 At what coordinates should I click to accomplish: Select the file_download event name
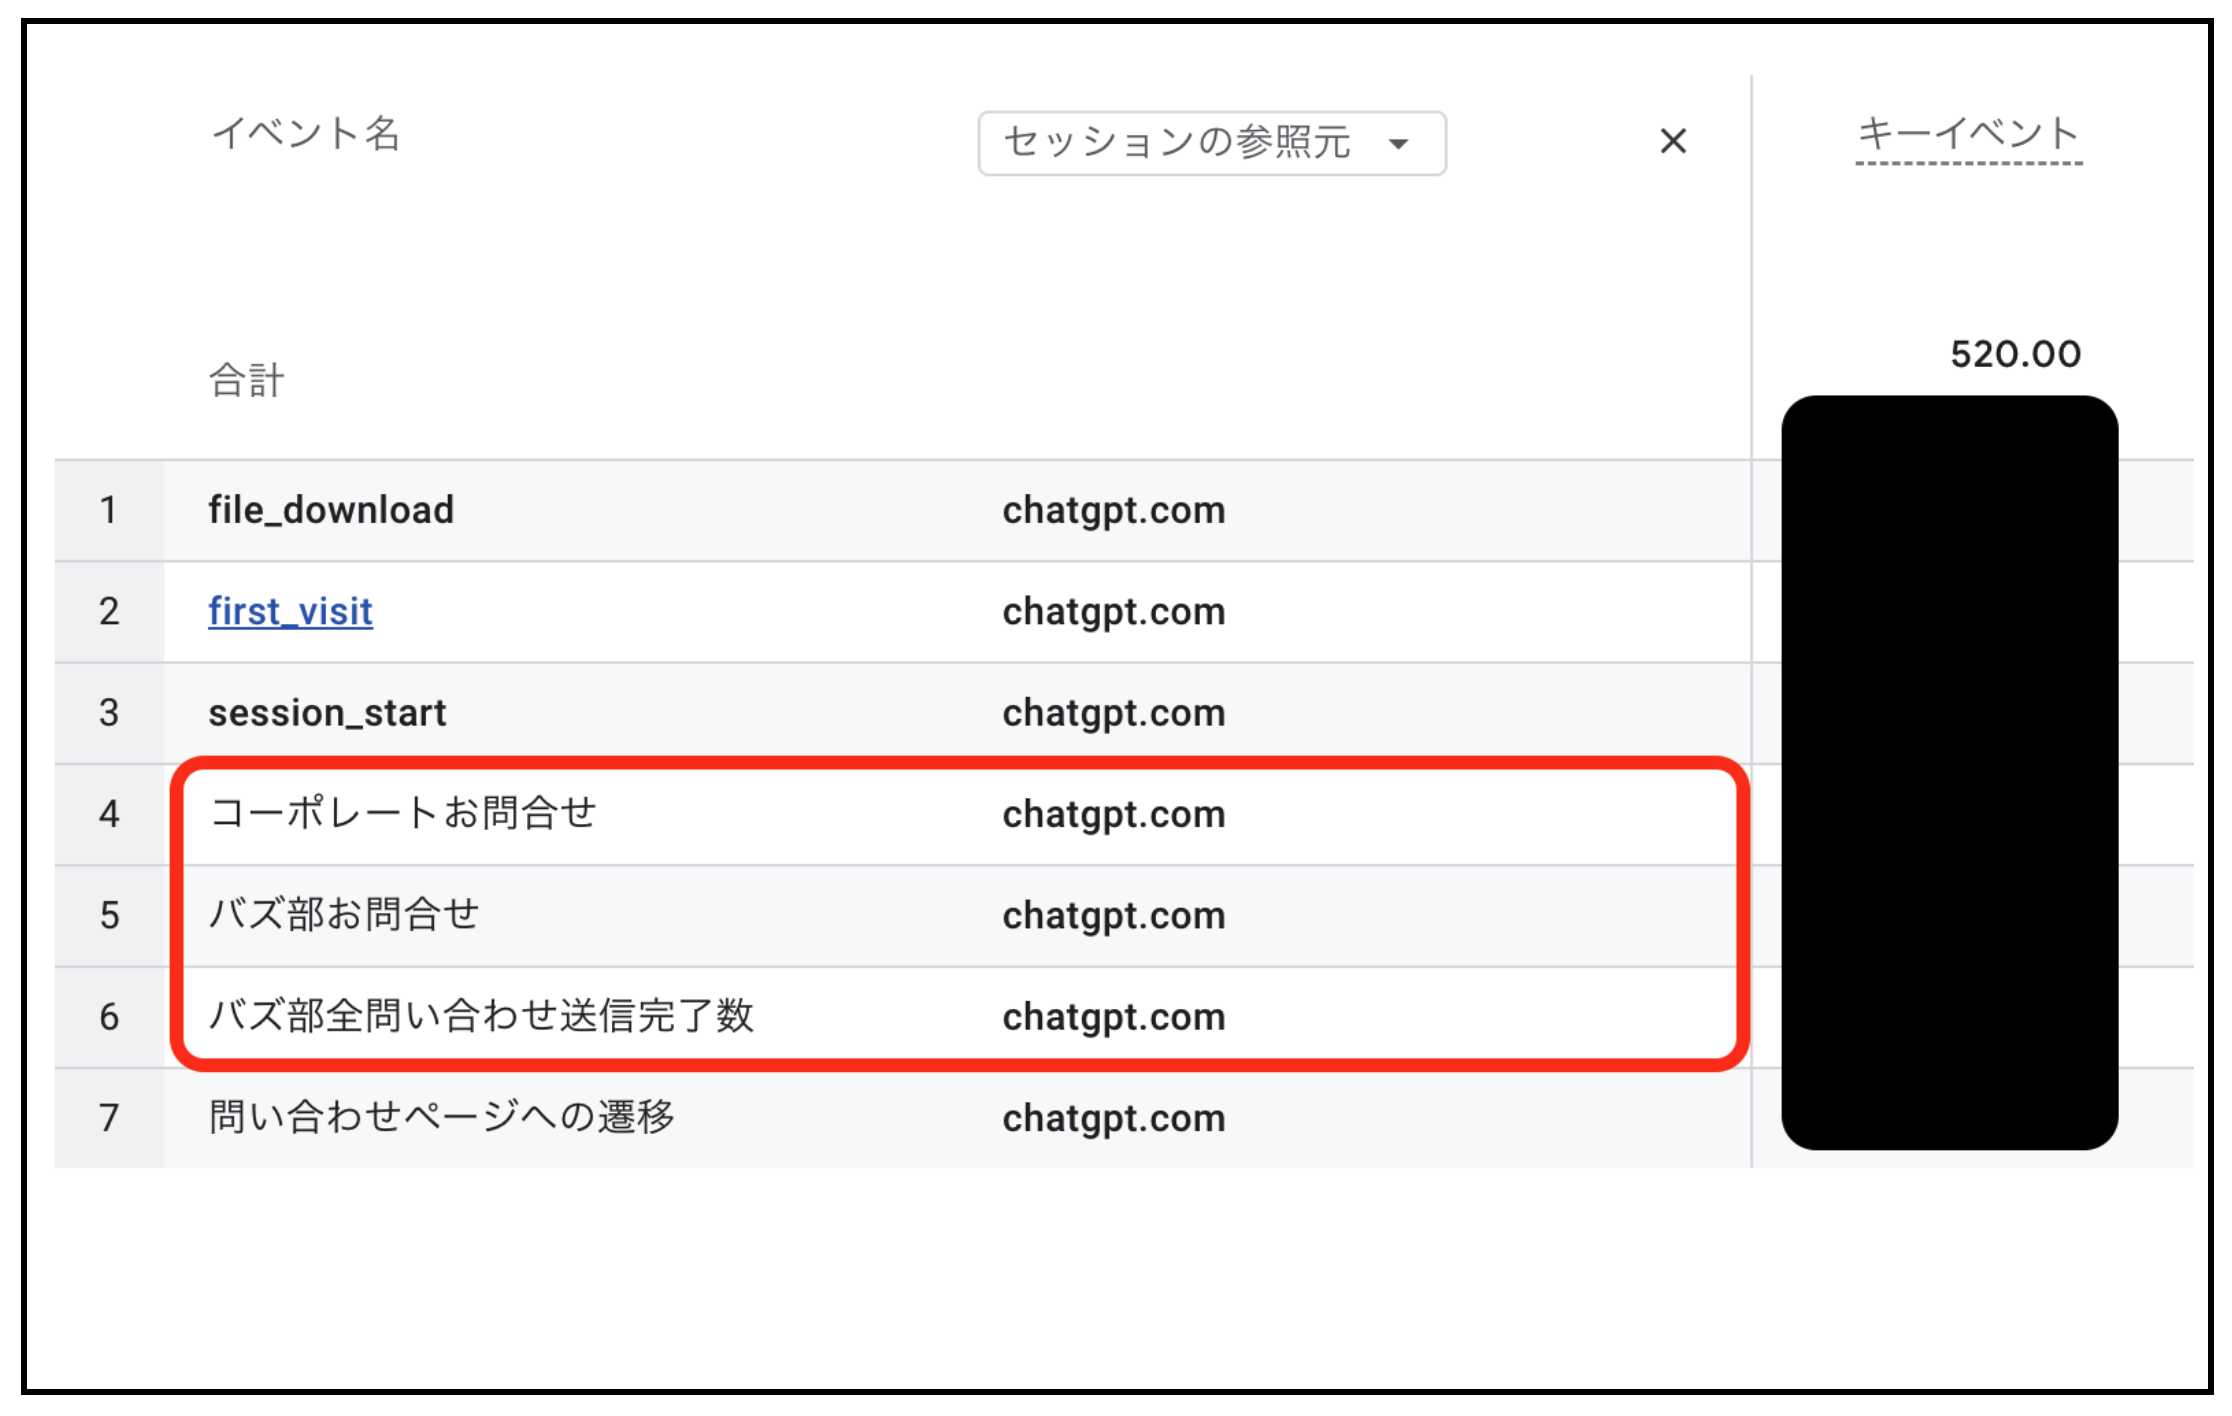point(331,510)
